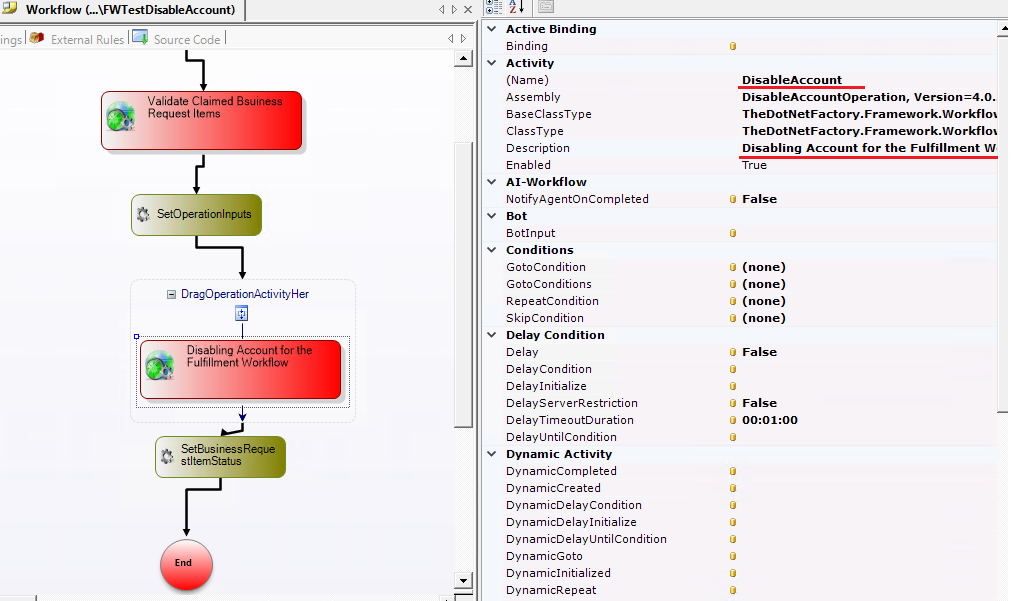Screen dimensions: 1015x601
Task: Click the Binding property's bind marker icon
Action: point(733,47)
